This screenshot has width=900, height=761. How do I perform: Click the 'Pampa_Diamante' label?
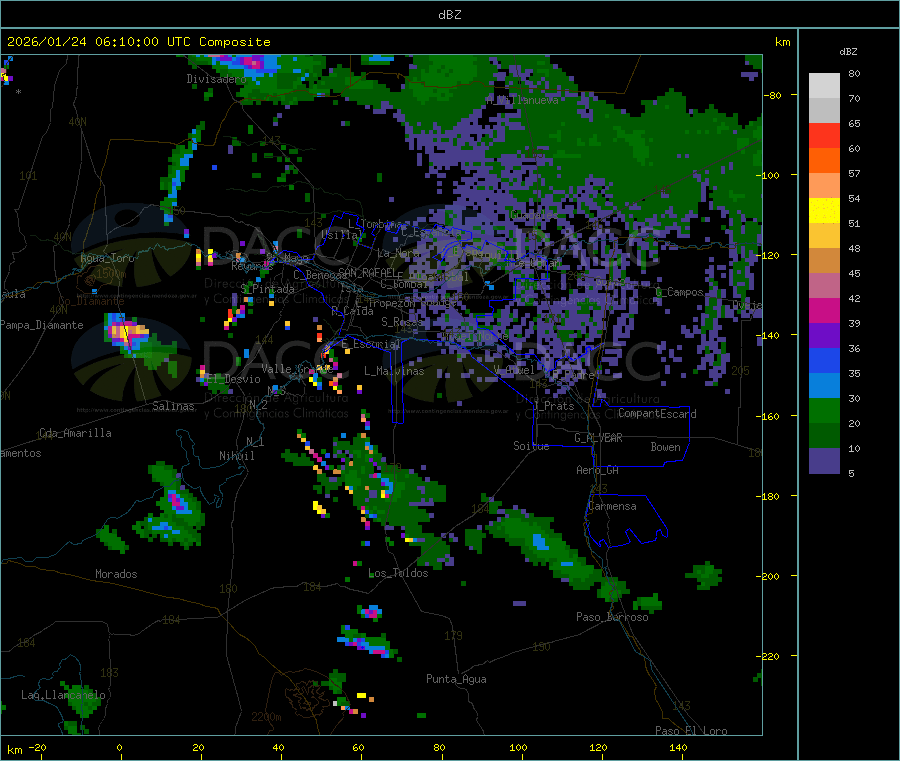tap(42, 325)
